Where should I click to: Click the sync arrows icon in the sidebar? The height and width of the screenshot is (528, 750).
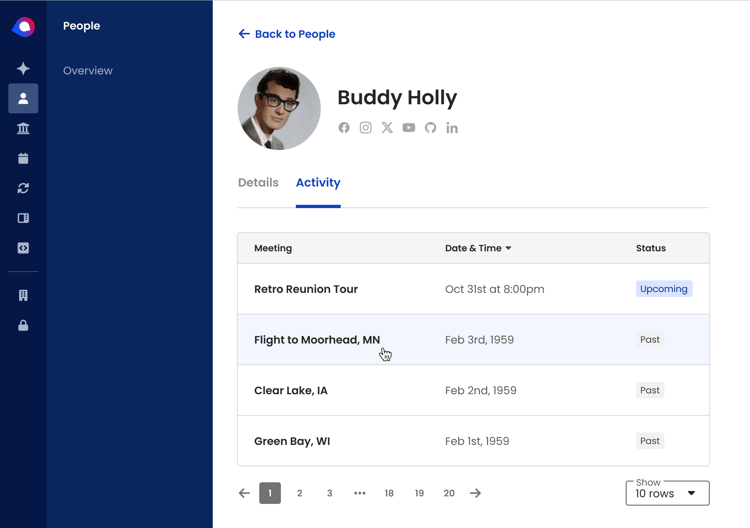pos(23,188)
